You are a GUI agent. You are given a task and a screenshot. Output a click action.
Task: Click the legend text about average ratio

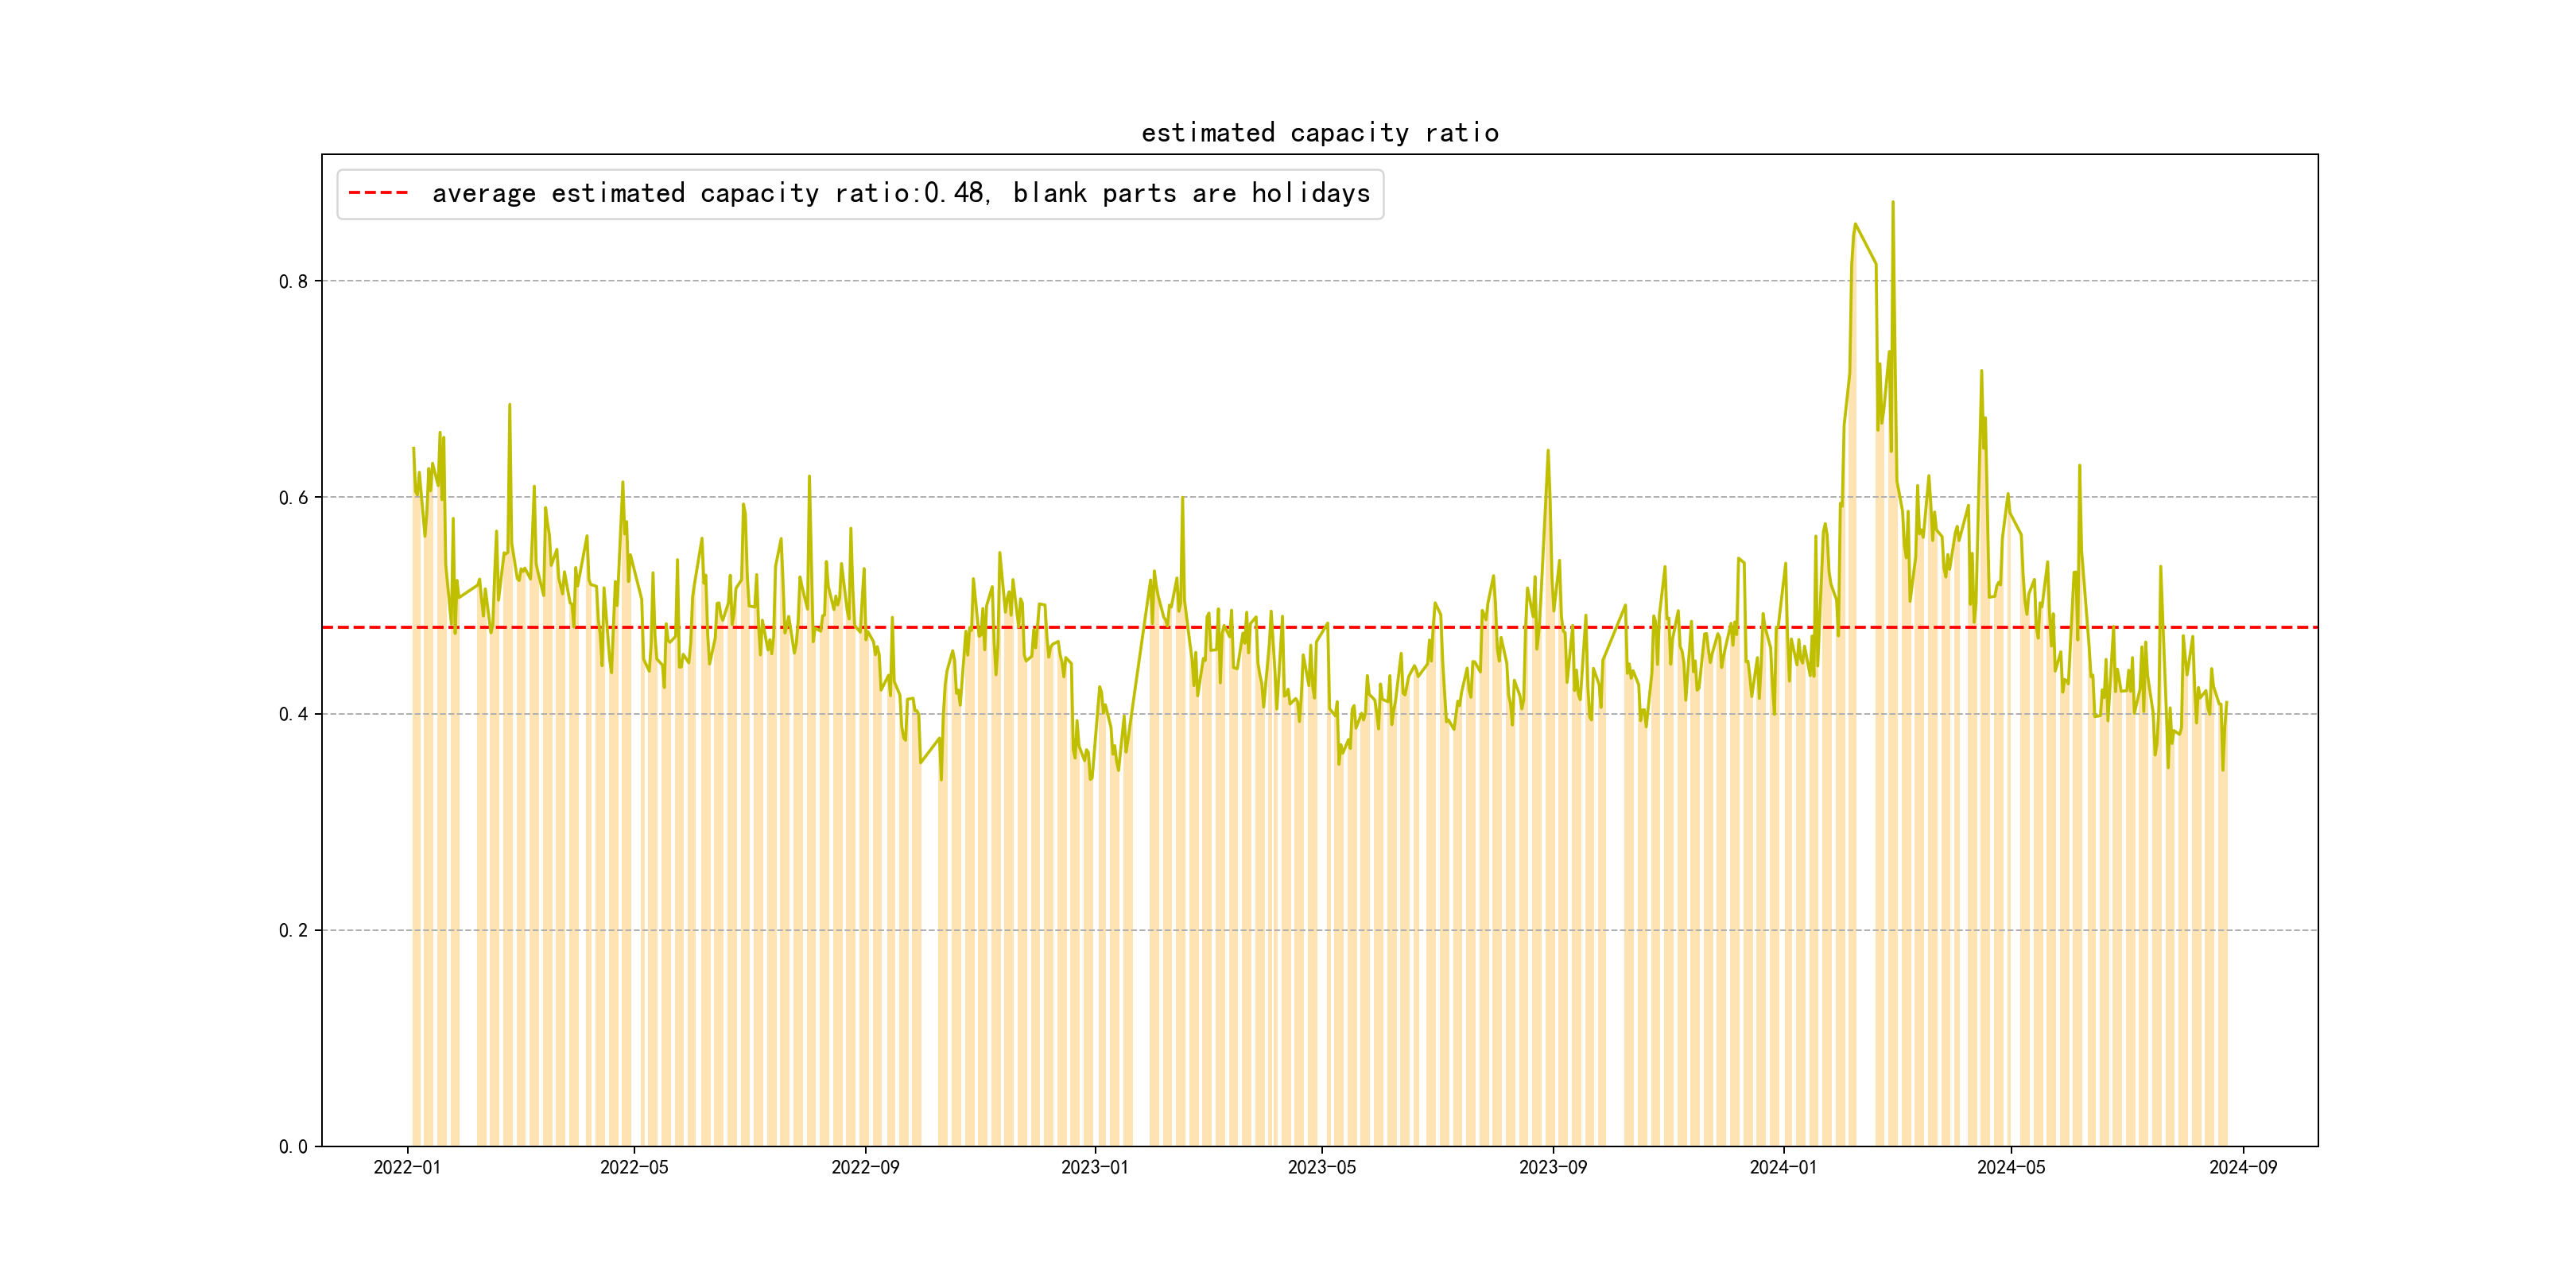[x=900, y=193]
